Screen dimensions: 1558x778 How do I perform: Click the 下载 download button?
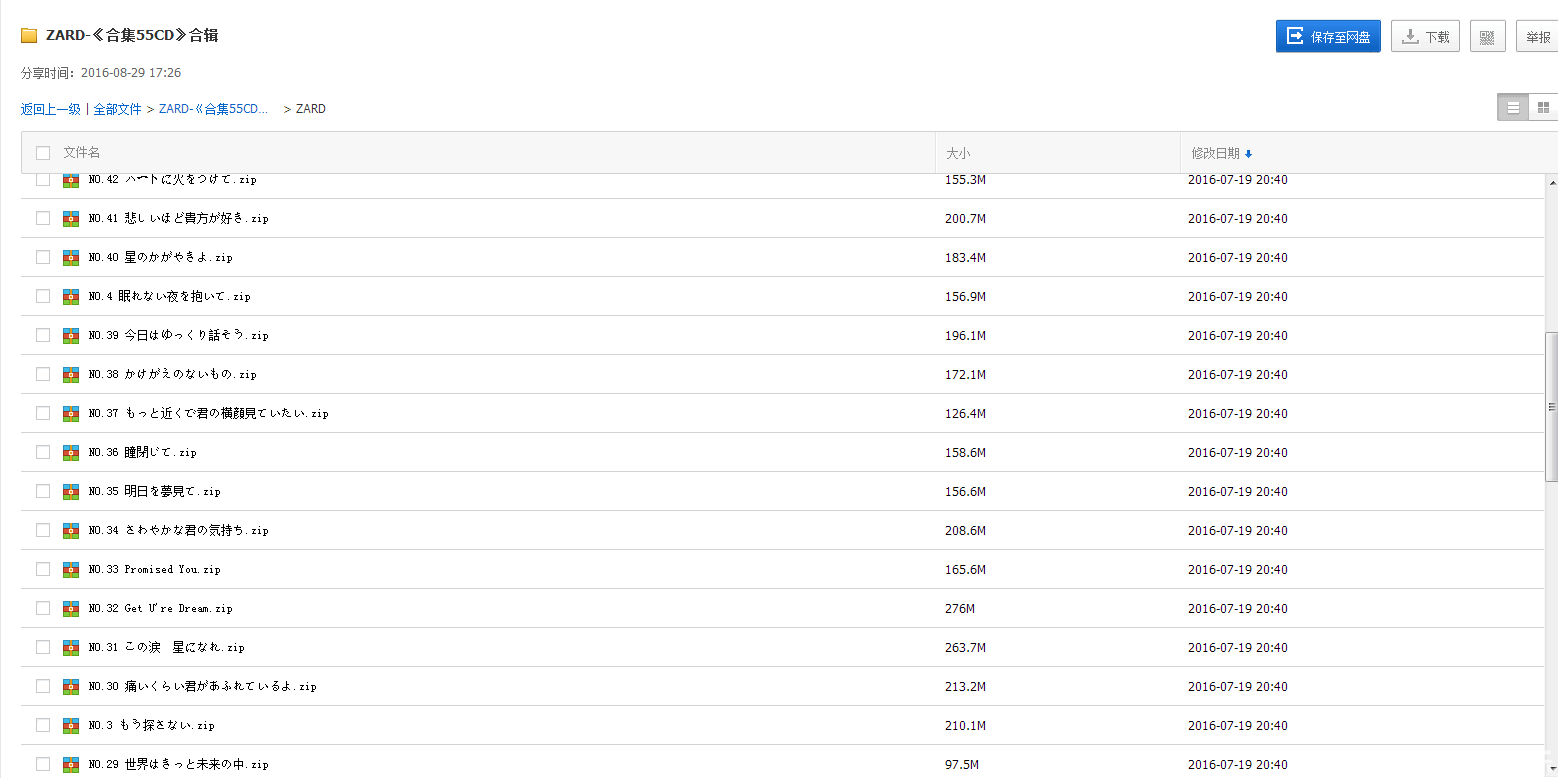pyautogui.click(x=1426, y=37)
